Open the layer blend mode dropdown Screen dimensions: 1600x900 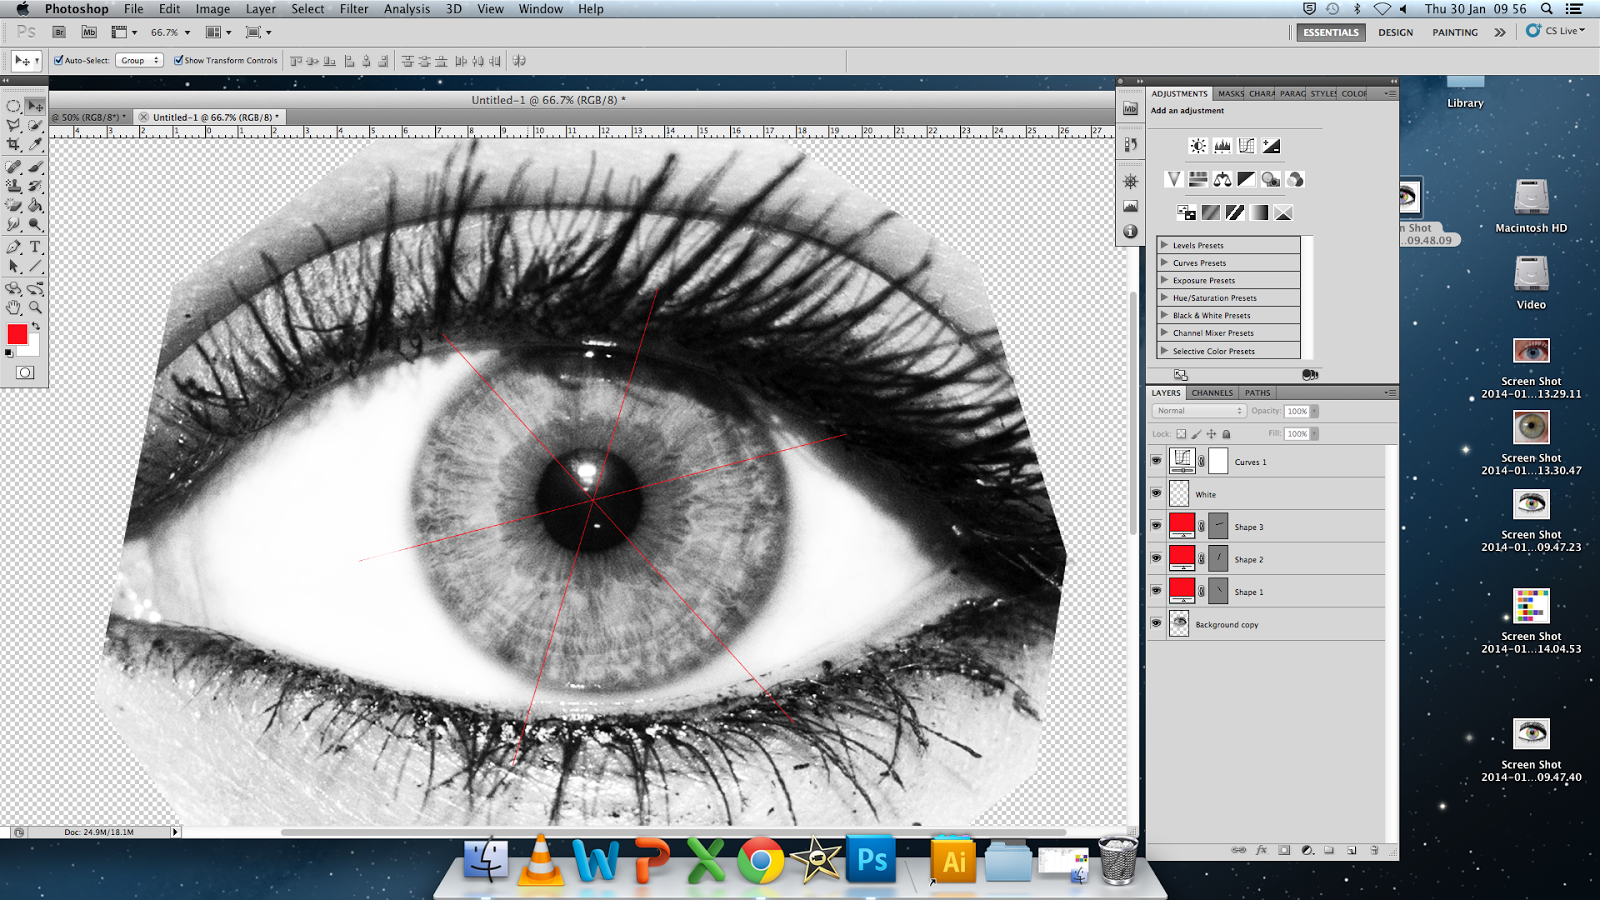pos(1197,410)
